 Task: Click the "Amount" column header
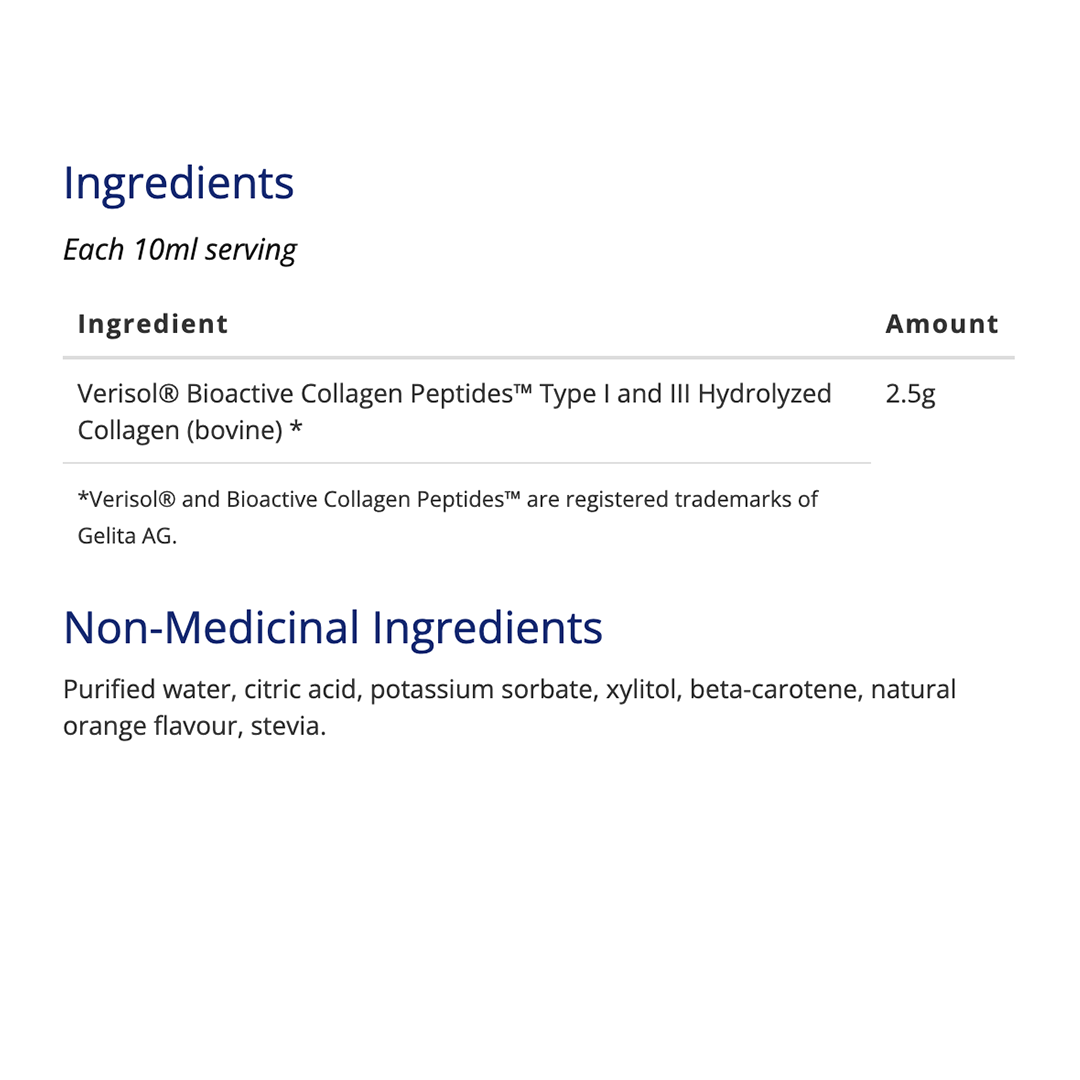point(941,324)
